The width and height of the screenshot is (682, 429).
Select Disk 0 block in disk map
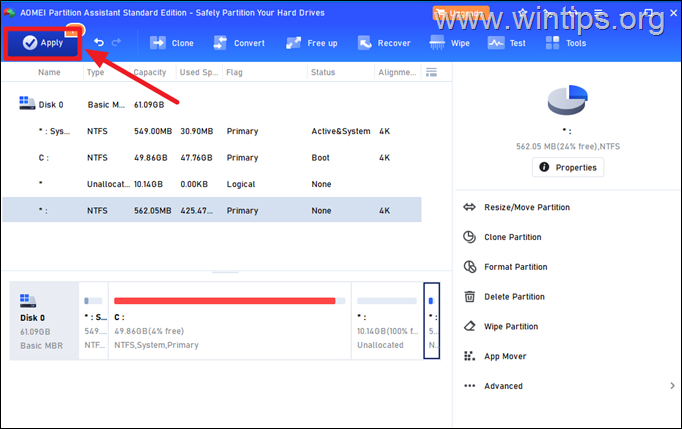[44, 321]
